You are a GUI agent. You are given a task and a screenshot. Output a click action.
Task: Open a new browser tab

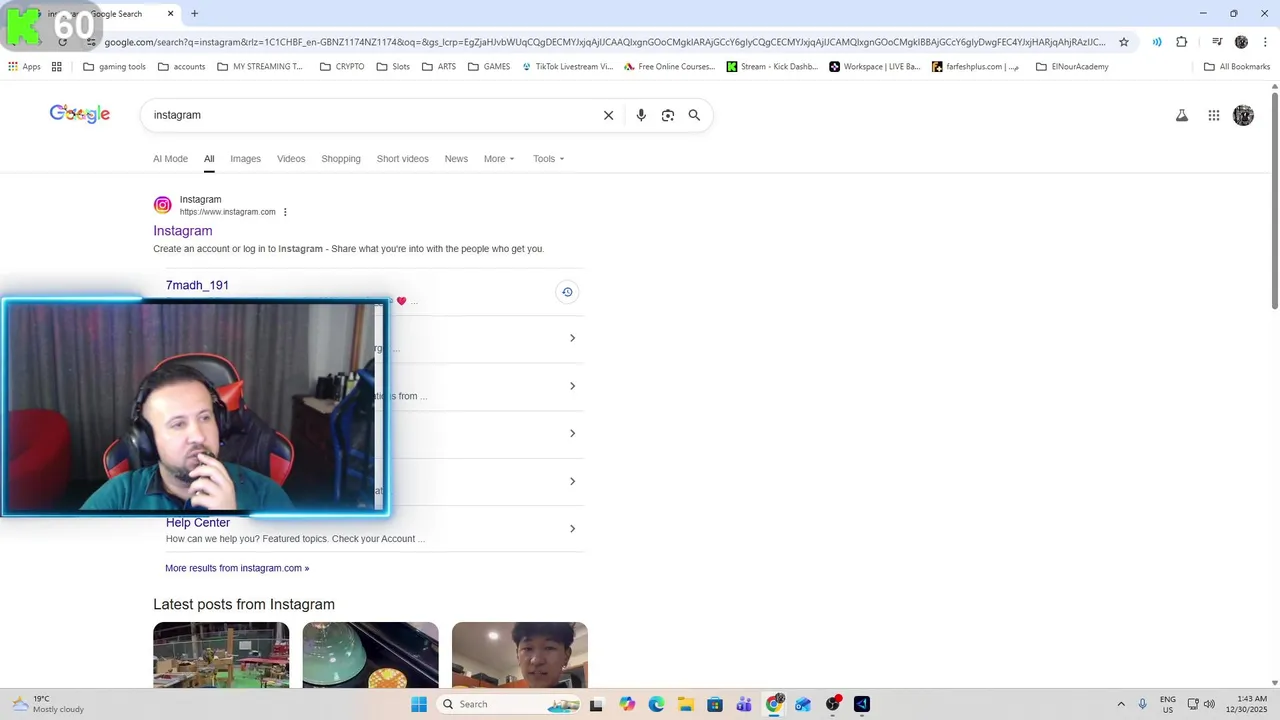pos(194,14)
